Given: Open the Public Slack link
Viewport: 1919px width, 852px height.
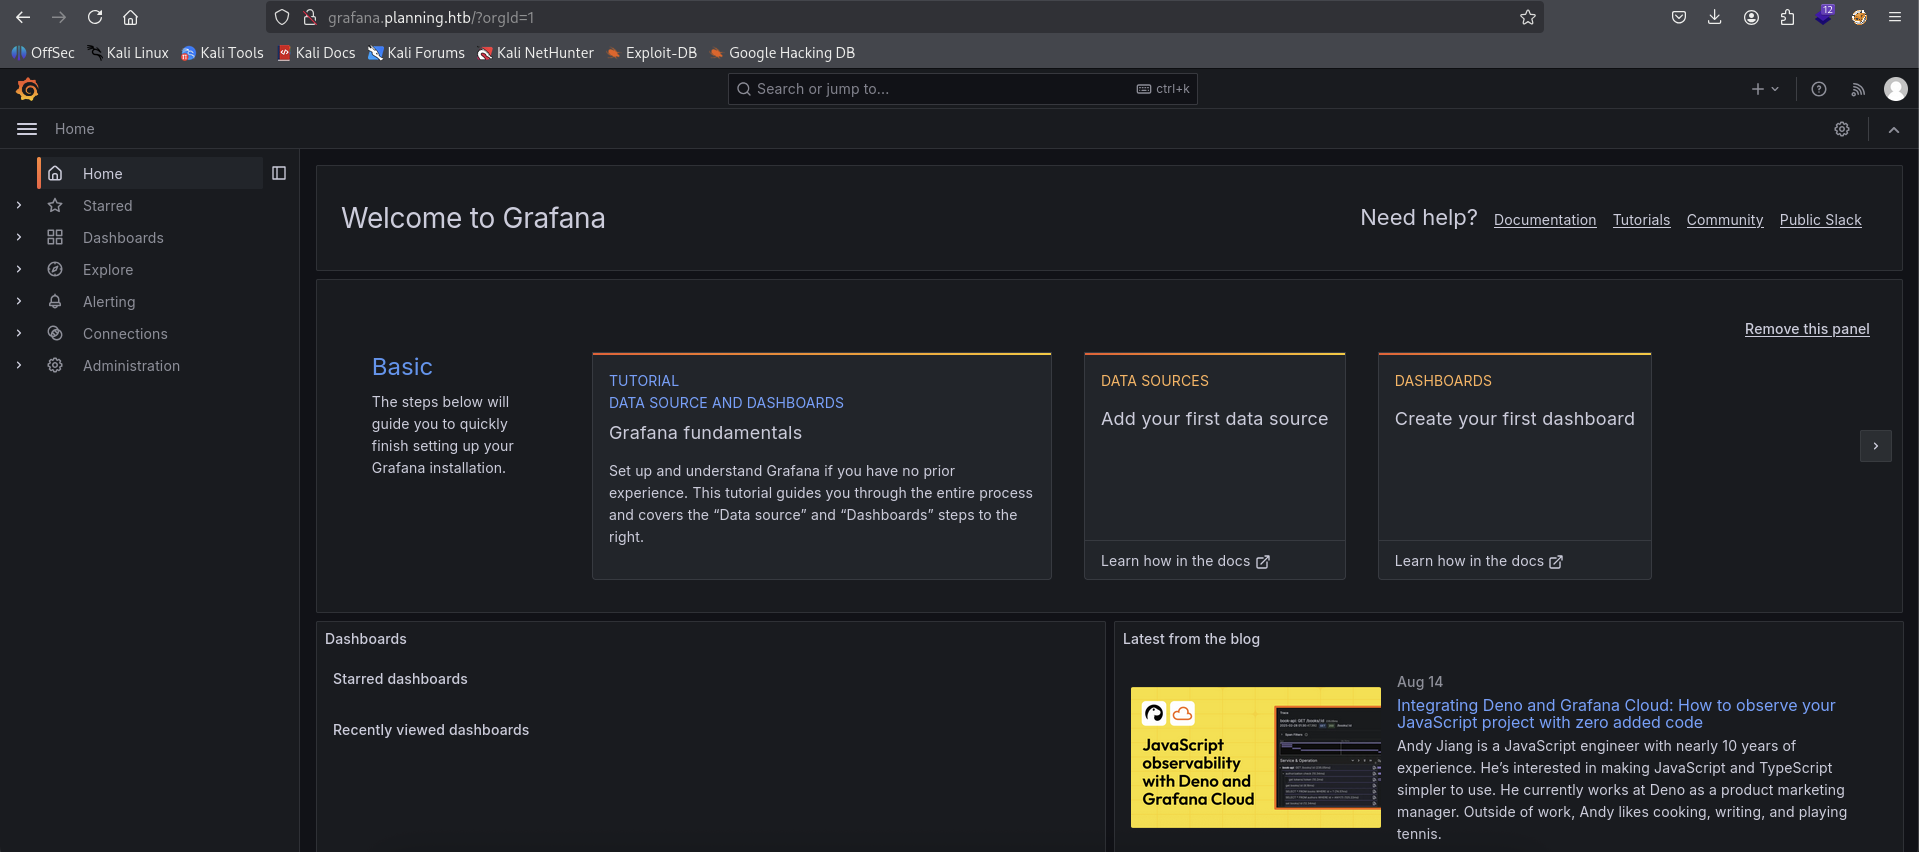Looking at the screenshot, I should [1820, 220].
